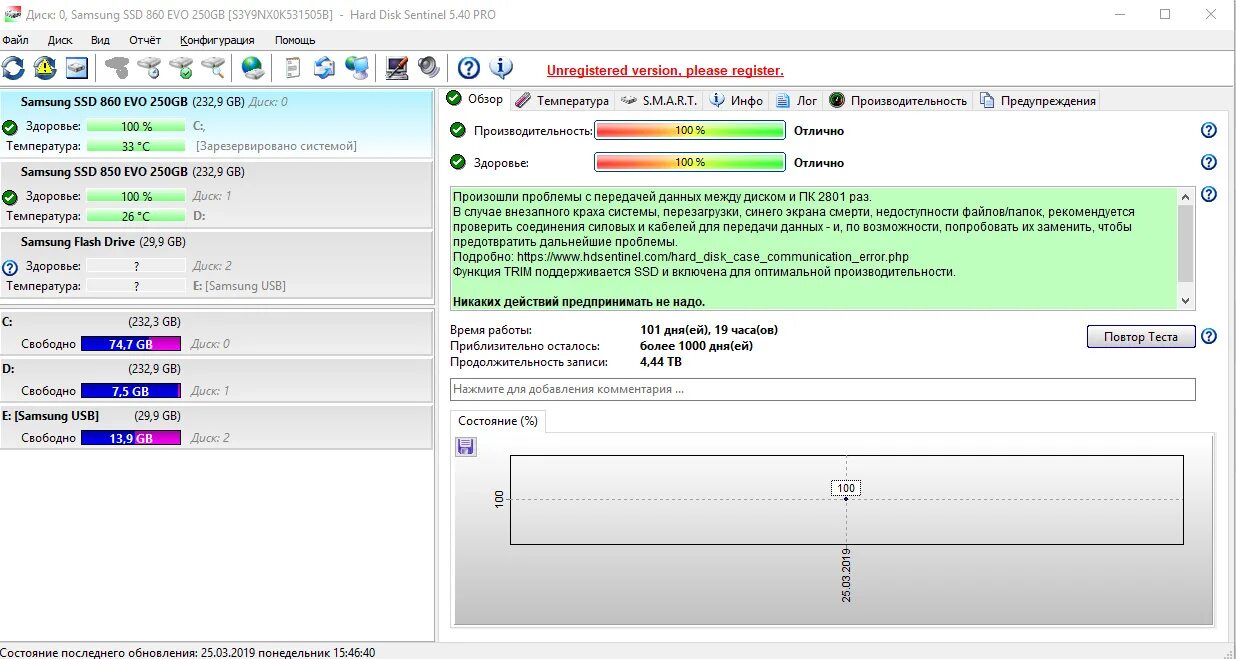
Task: Switch to the Температура tab
Action: (x=562, y=100)
